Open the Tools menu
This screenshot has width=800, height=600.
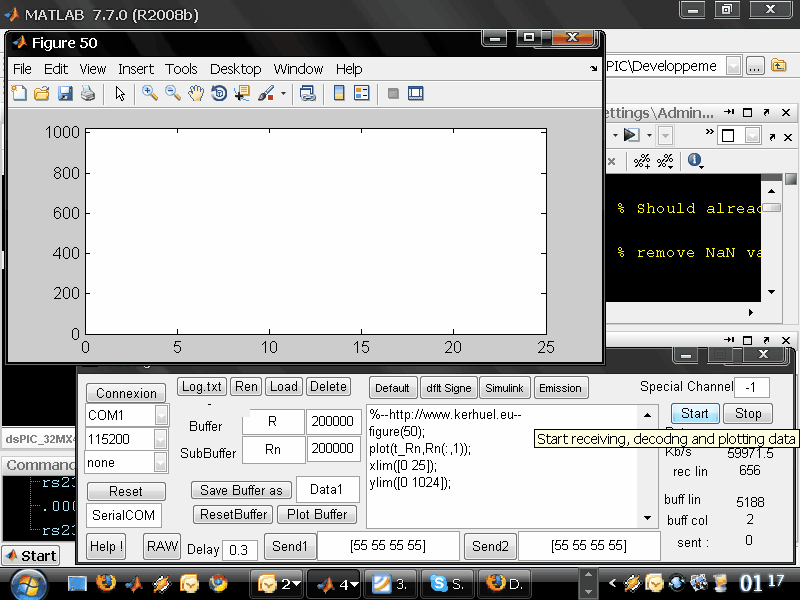[x=181, y=69]
